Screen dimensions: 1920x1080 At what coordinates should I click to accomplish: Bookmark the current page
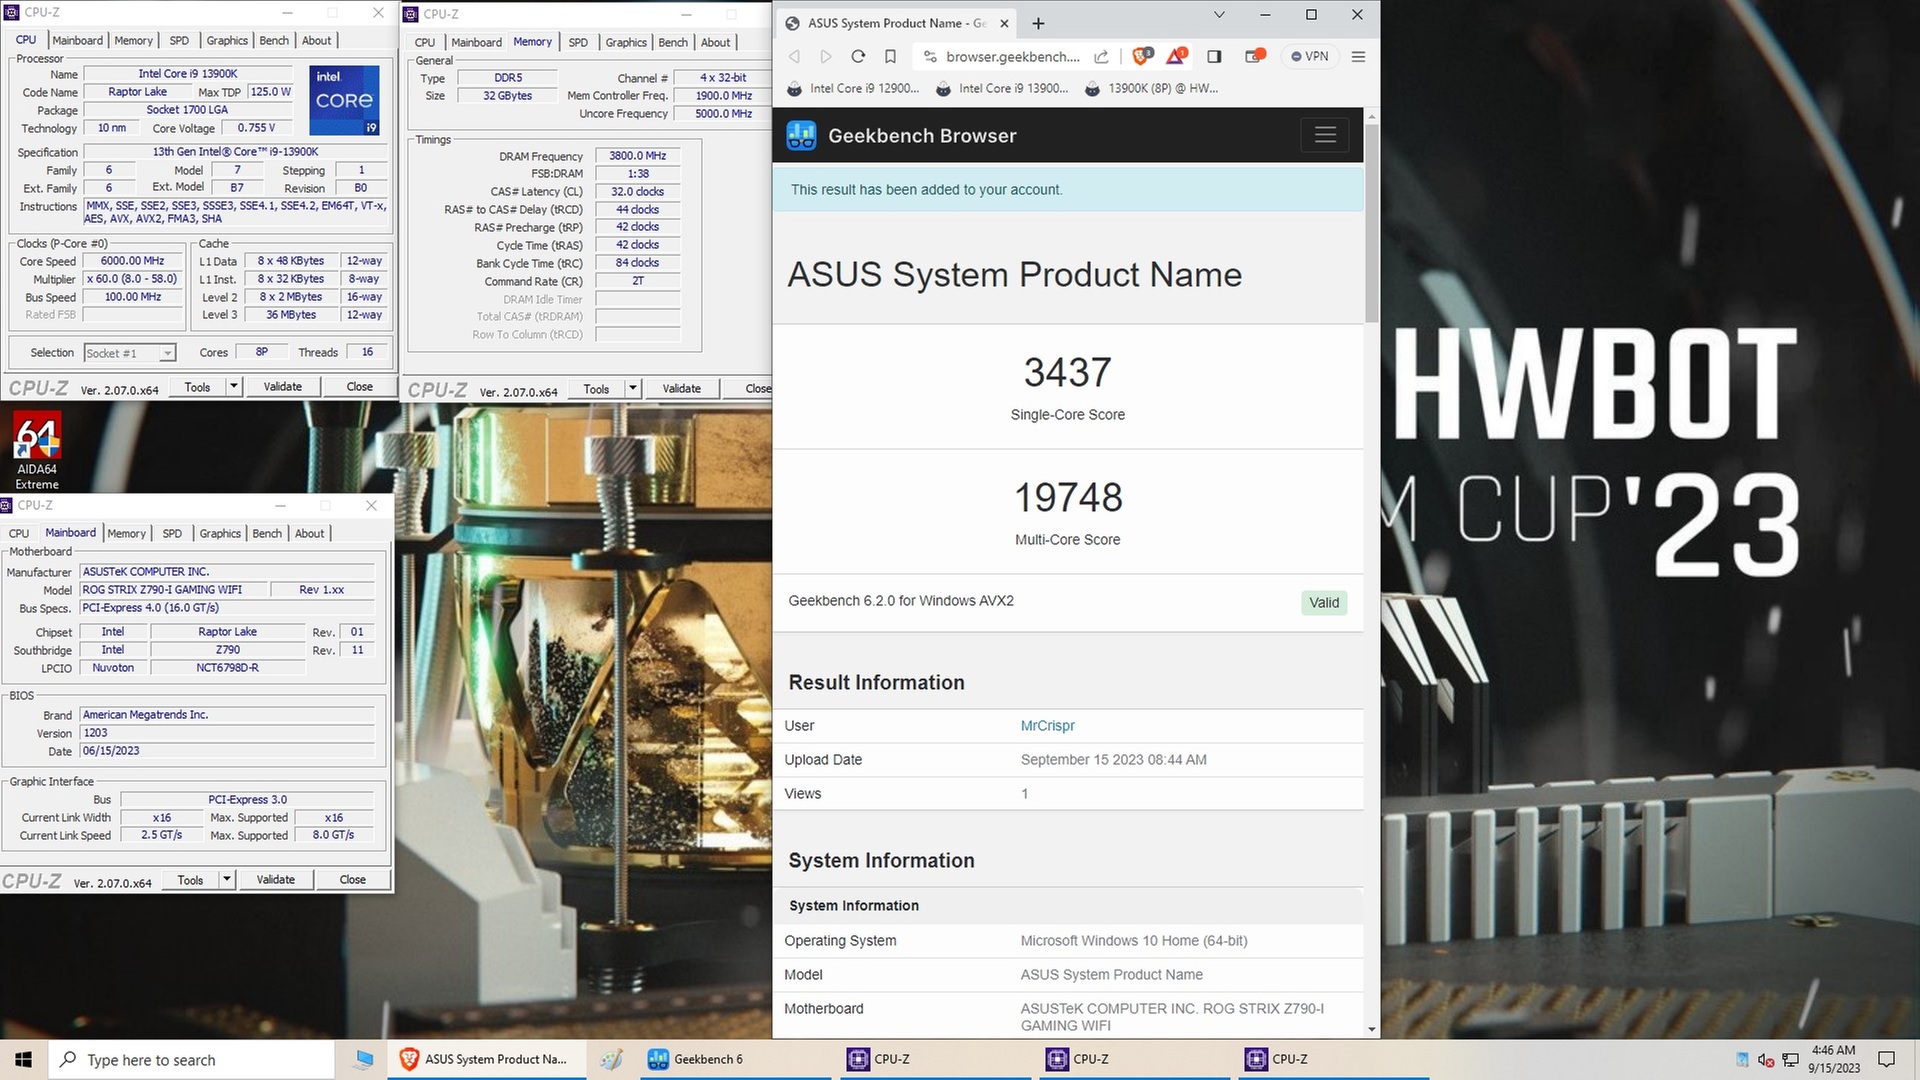point(890,56)
